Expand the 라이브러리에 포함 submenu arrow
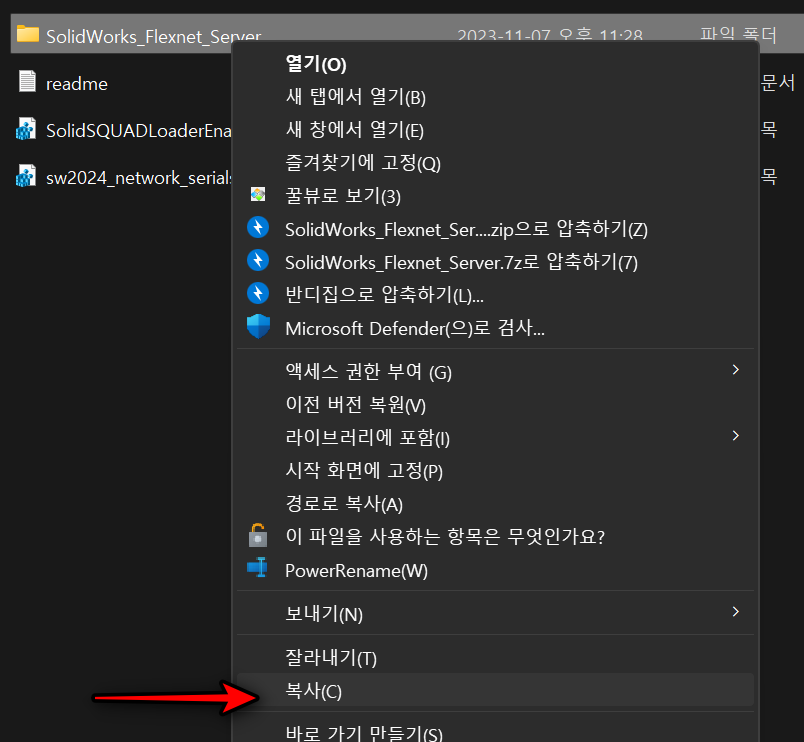The width and height of the screenshot is (804, 742). 736,435
